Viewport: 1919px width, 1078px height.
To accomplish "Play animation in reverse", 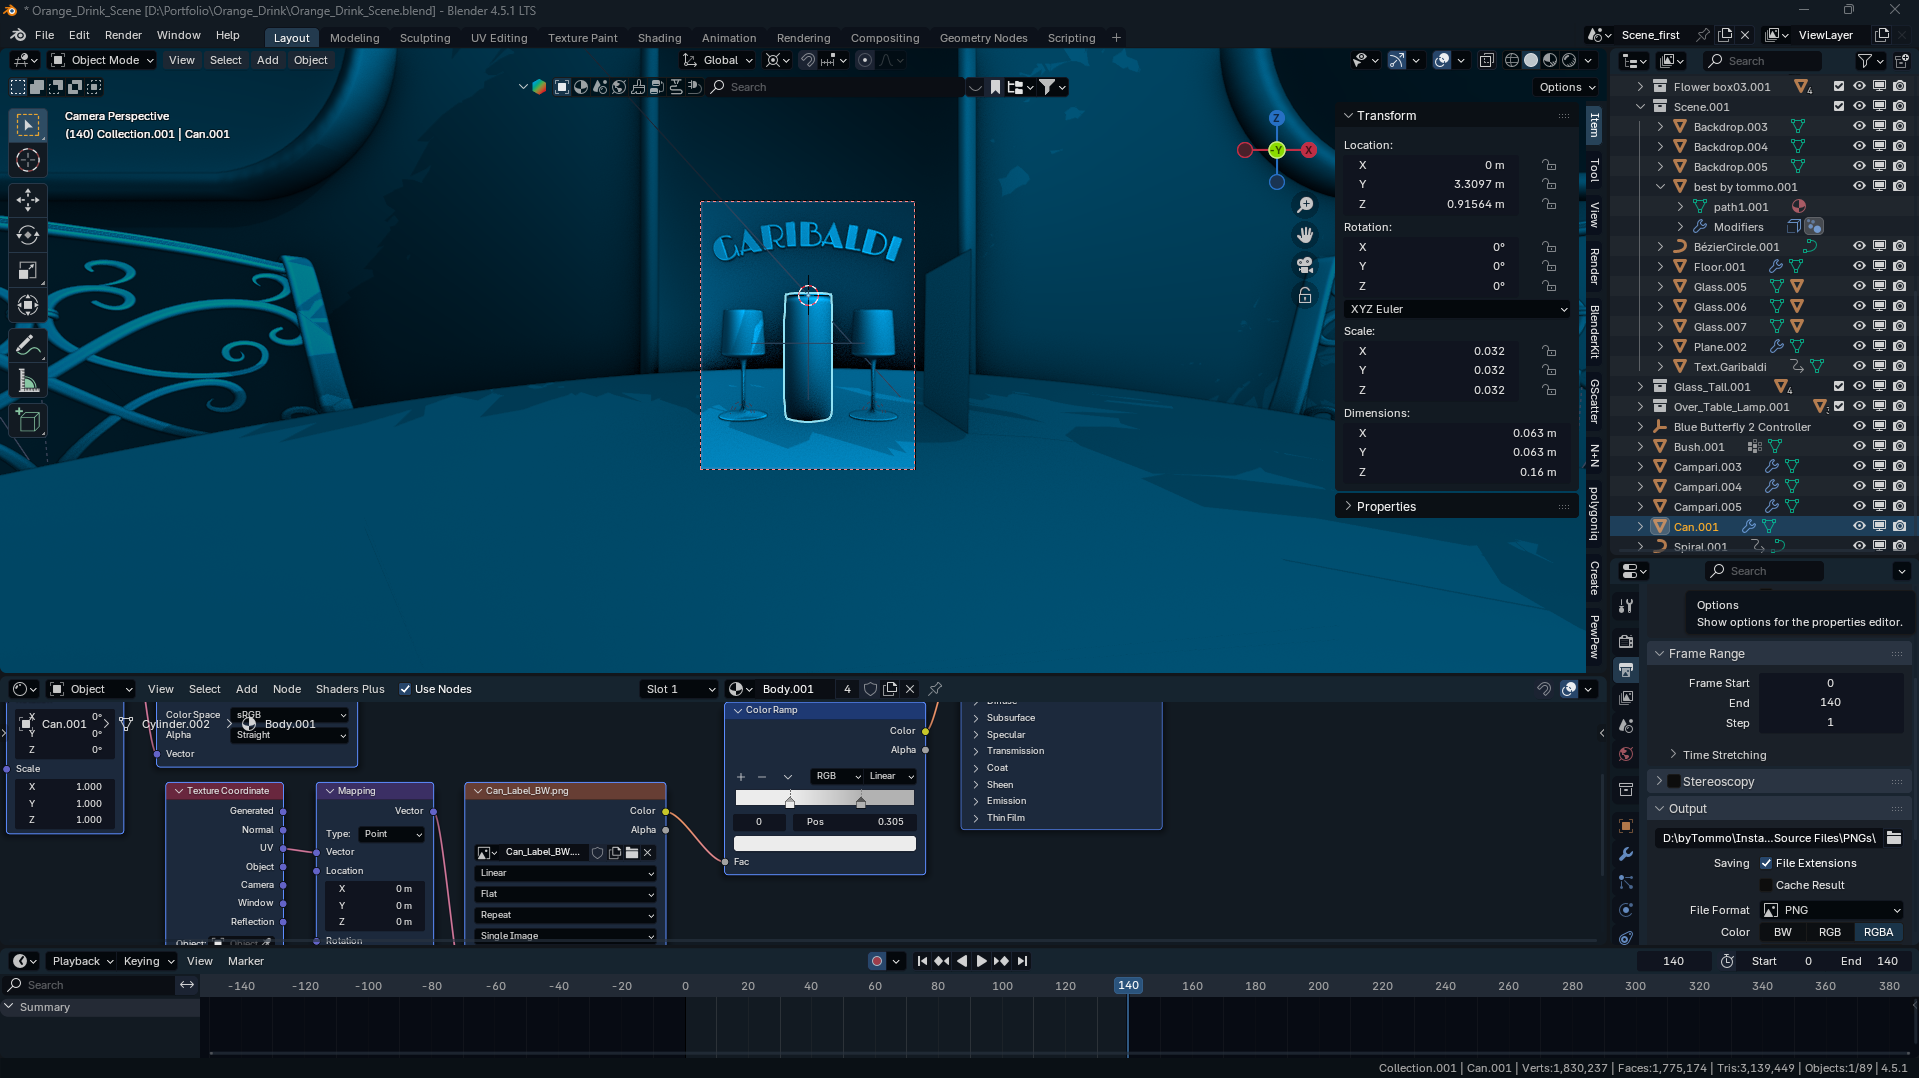I will (x=962, y=961).
